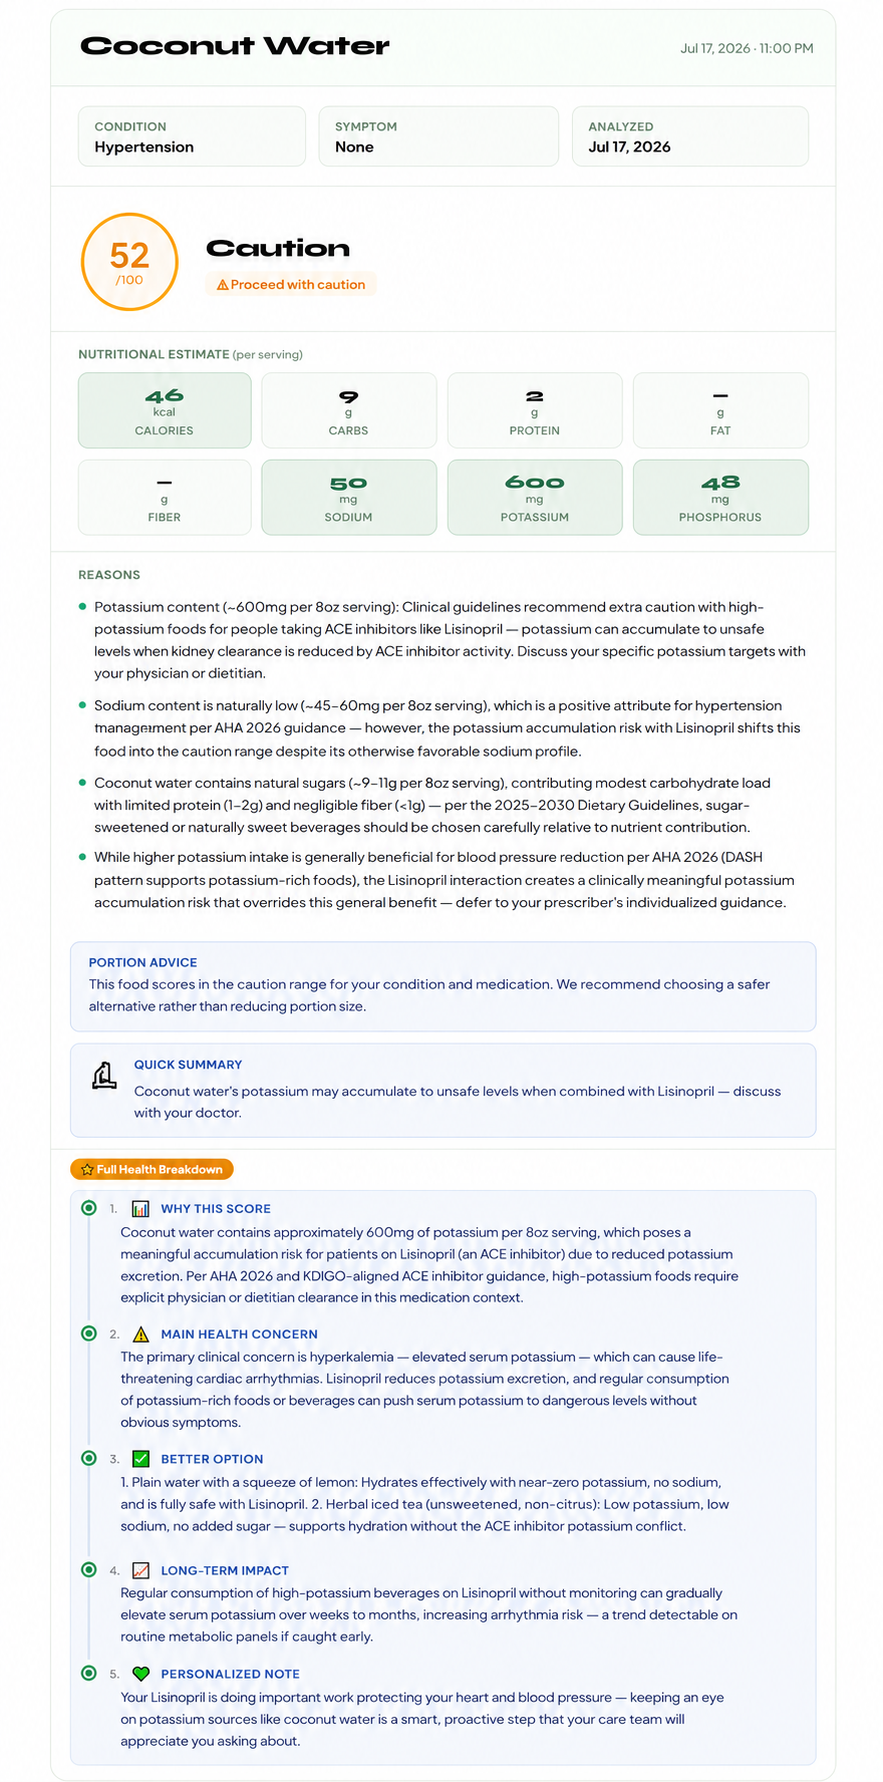Click the Reasons section heading
This screenshot has width=883, height=1782.
click(109, 575)
